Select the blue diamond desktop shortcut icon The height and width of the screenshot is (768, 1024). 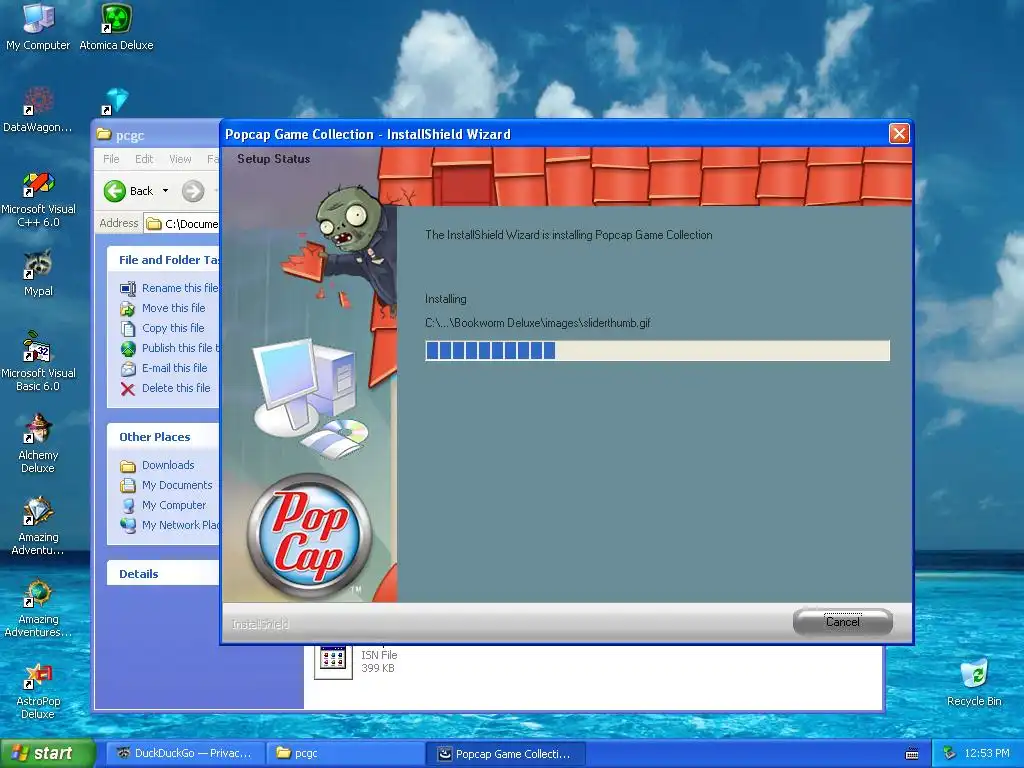pos(116,101)
